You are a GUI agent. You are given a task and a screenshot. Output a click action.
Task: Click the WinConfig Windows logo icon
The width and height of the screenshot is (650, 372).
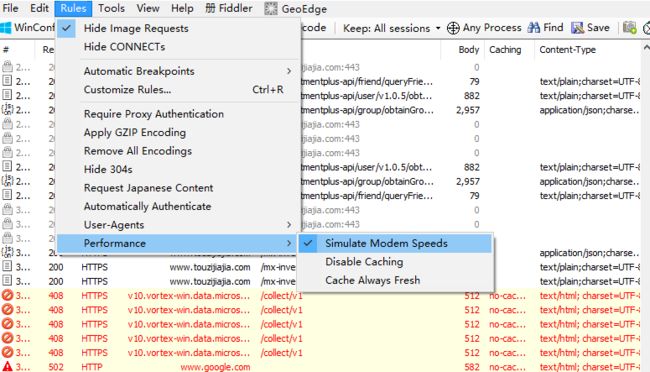[x=6, y=28]
